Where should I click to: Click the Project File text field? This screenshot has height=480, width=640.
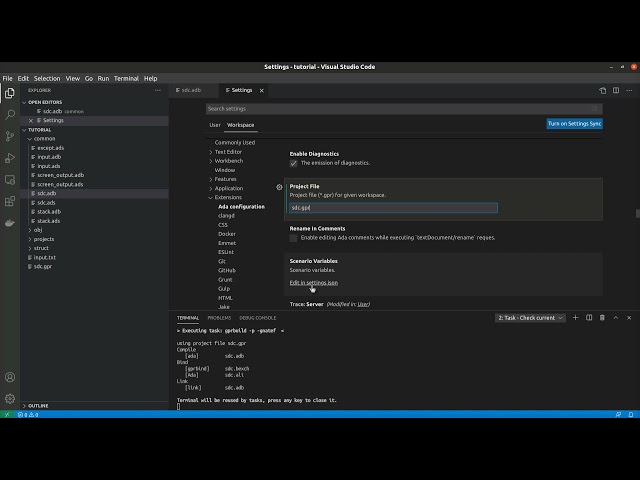393,208
